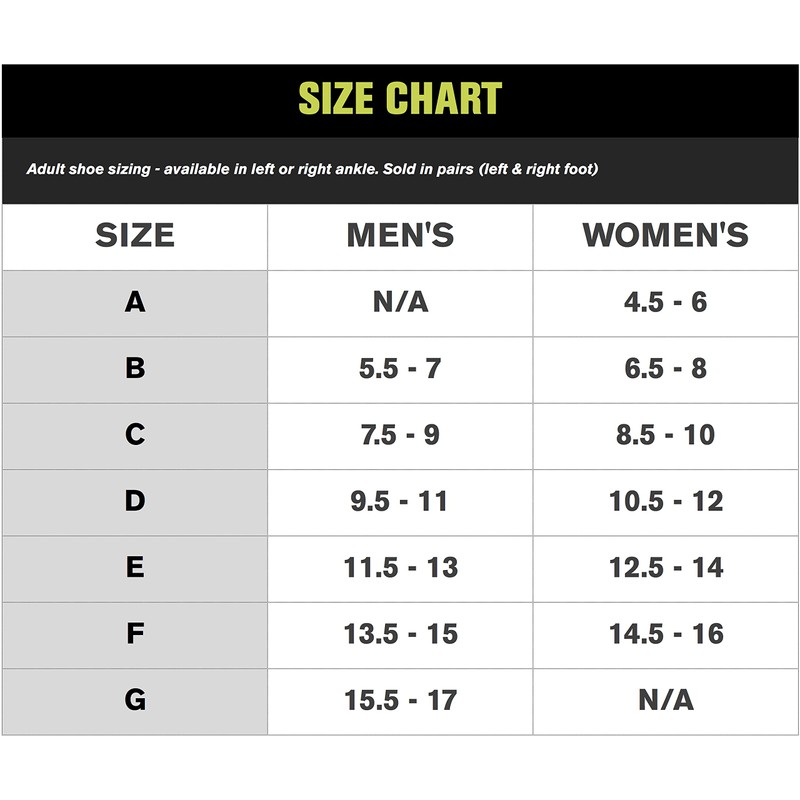Select the men's 5.5 - 7 cell

point(400,368)
